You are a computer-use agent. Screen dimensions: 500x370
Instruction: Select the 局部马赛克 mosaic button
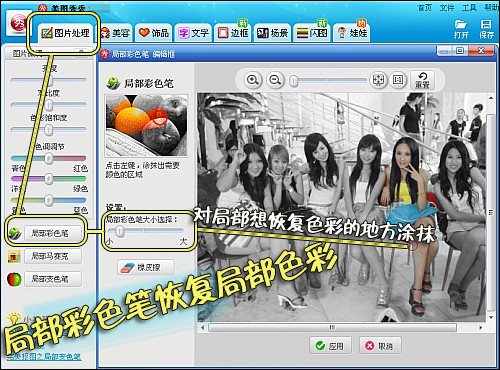click(53, 256)
